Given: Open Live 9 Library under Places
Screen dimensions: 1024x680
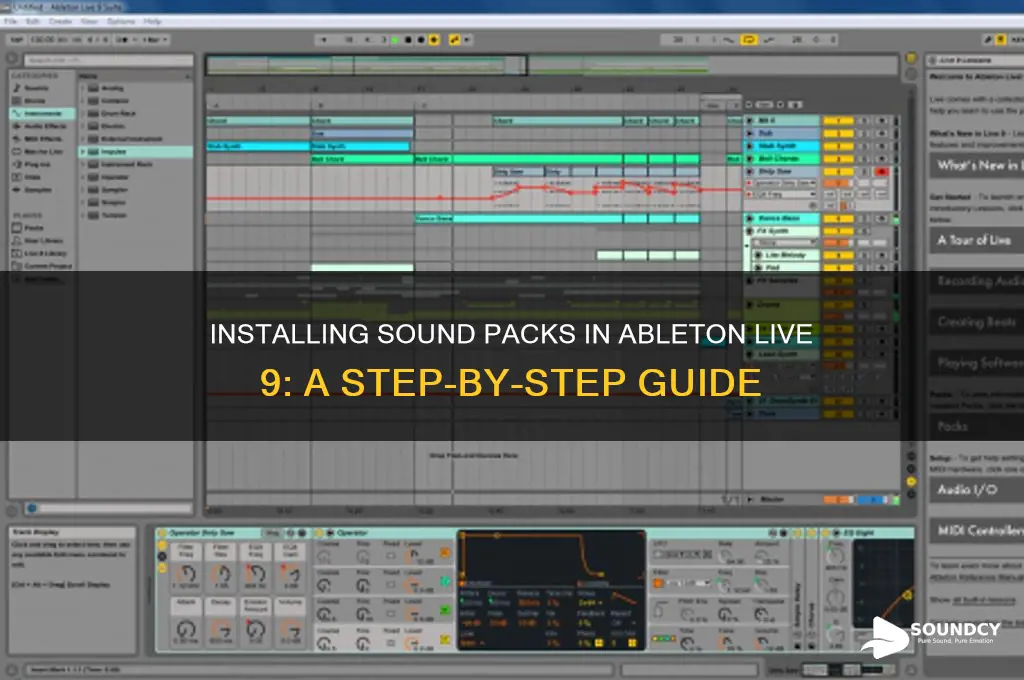Looking at the screenshot, I should pos(45,253).
